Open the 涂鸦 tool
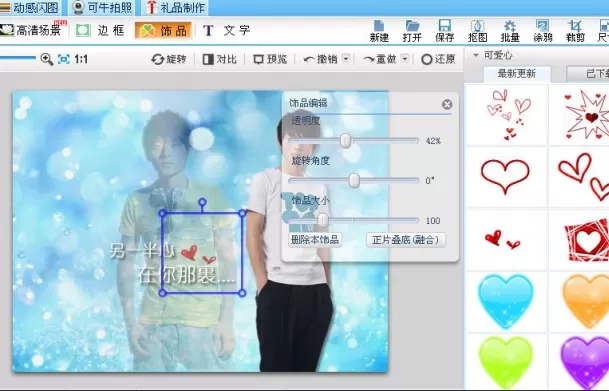 point(543,31)
